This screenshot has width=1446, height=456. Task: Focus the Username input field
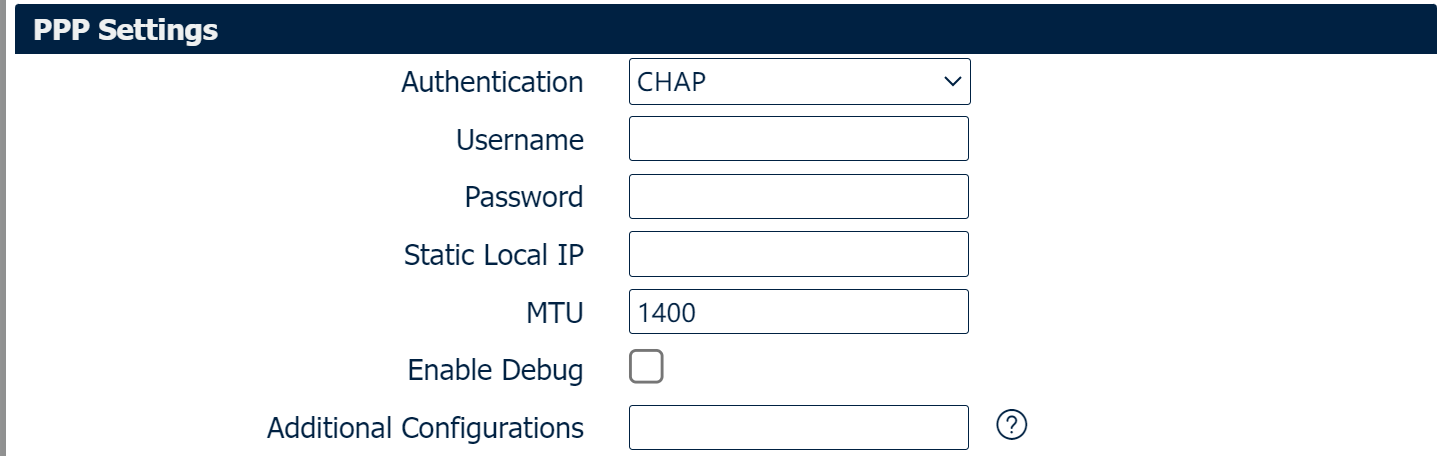pos(798,139)
